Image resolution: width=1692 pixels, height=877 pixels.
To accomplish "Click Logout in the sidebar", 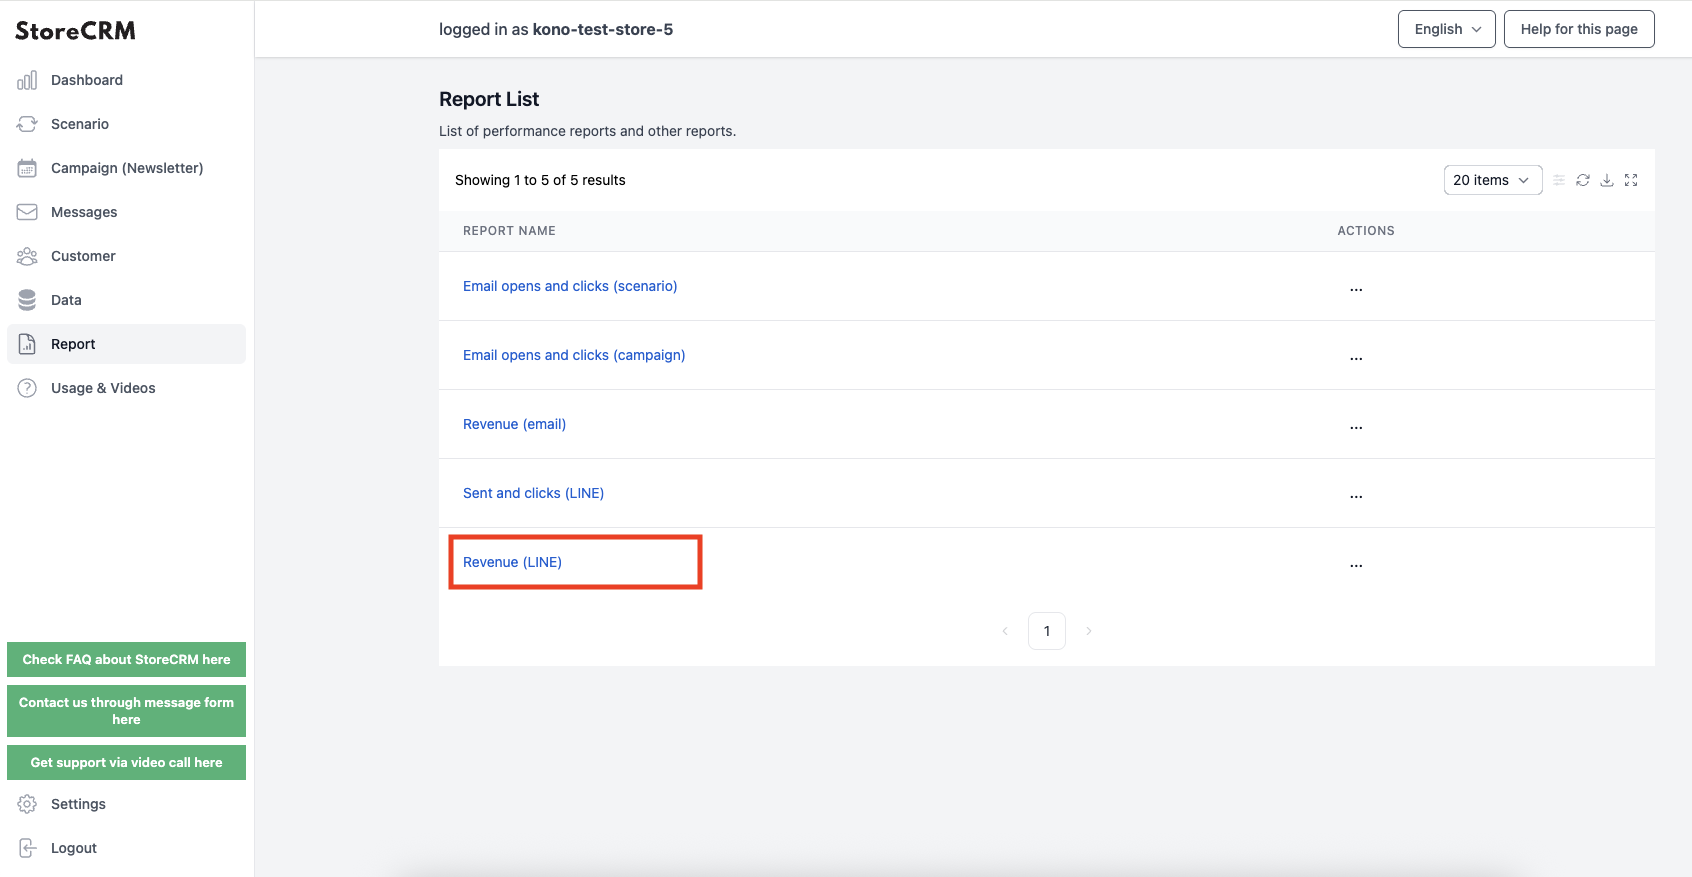I will [x=126, y=848].
